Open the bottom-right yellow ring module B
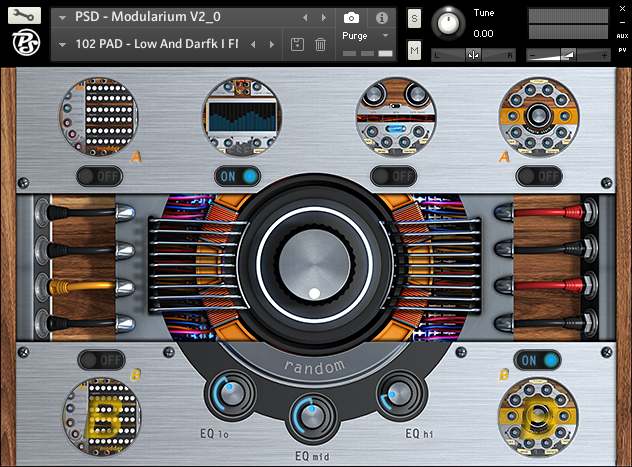The width and height of the screenshot is (632, 467). pos(538,417)
